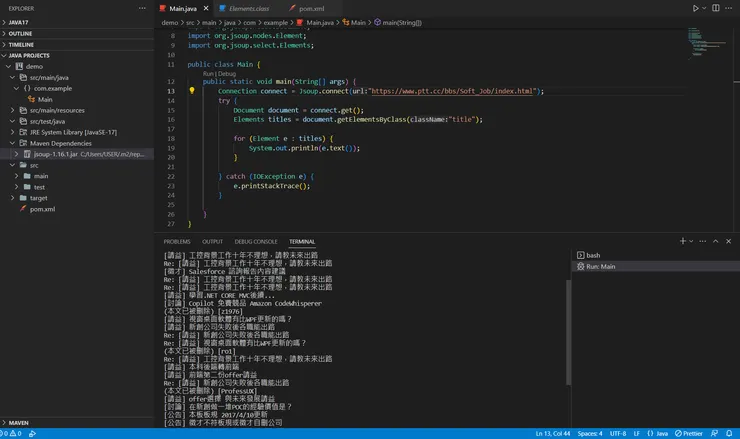The image size is (740, 439).
Task: Open the run options dropdown arrow
Action: (x=705, y=8)
